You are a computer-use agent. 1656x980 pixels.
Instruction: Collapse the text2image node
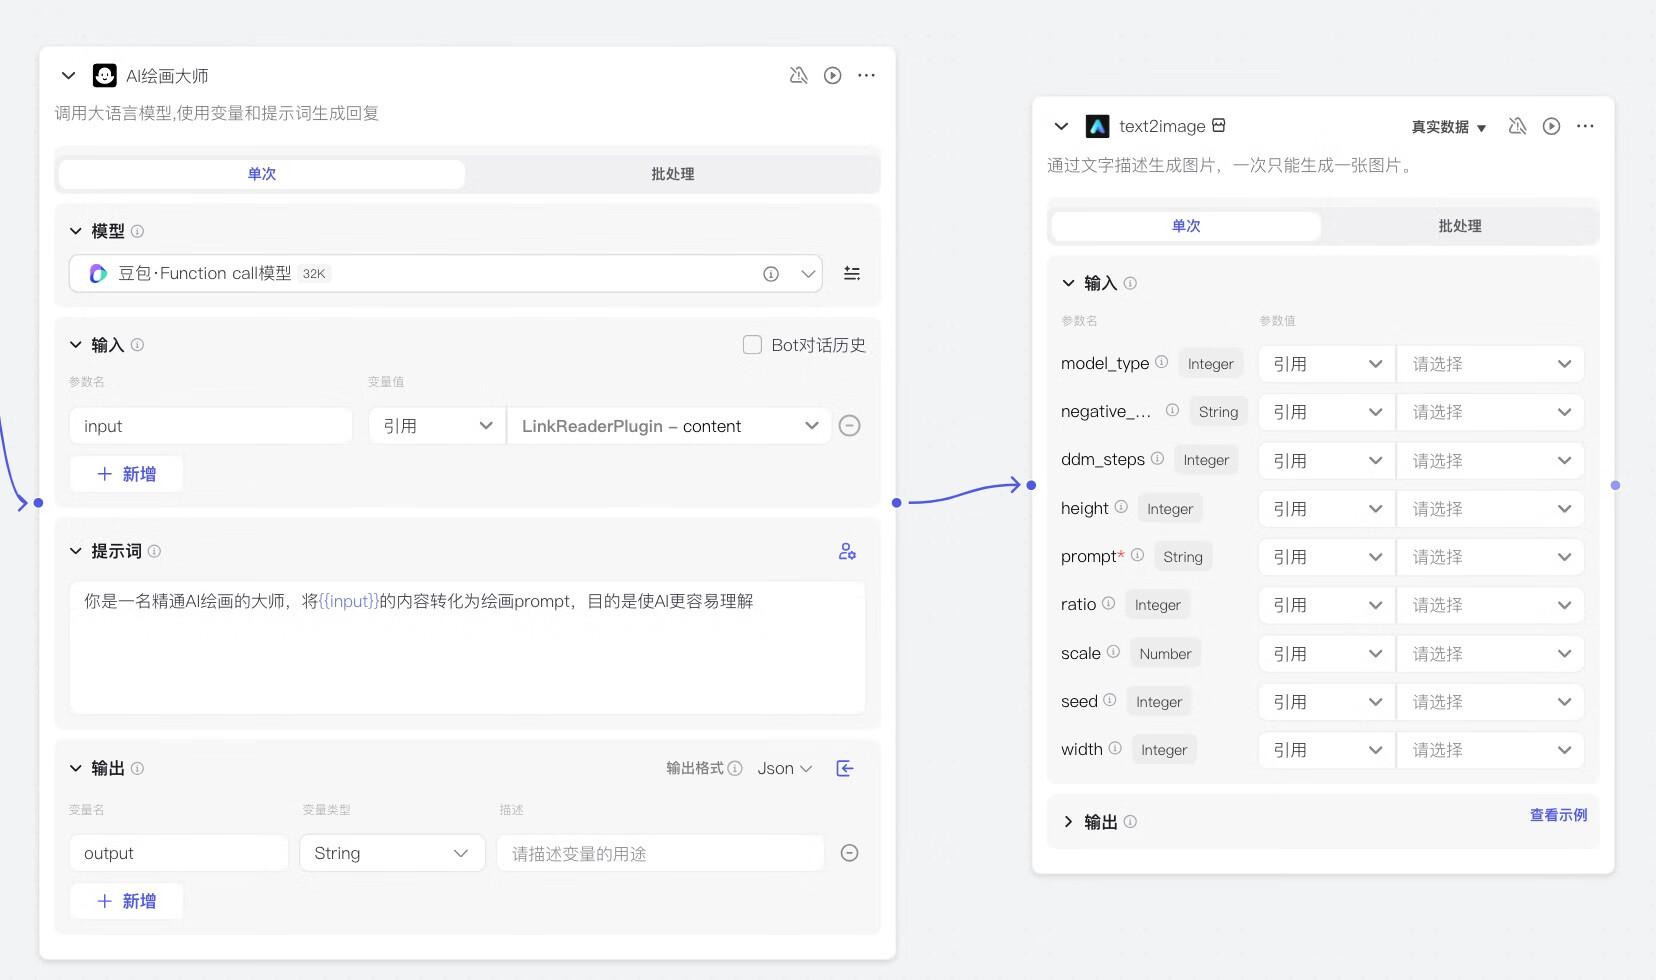pos(1061,127)
